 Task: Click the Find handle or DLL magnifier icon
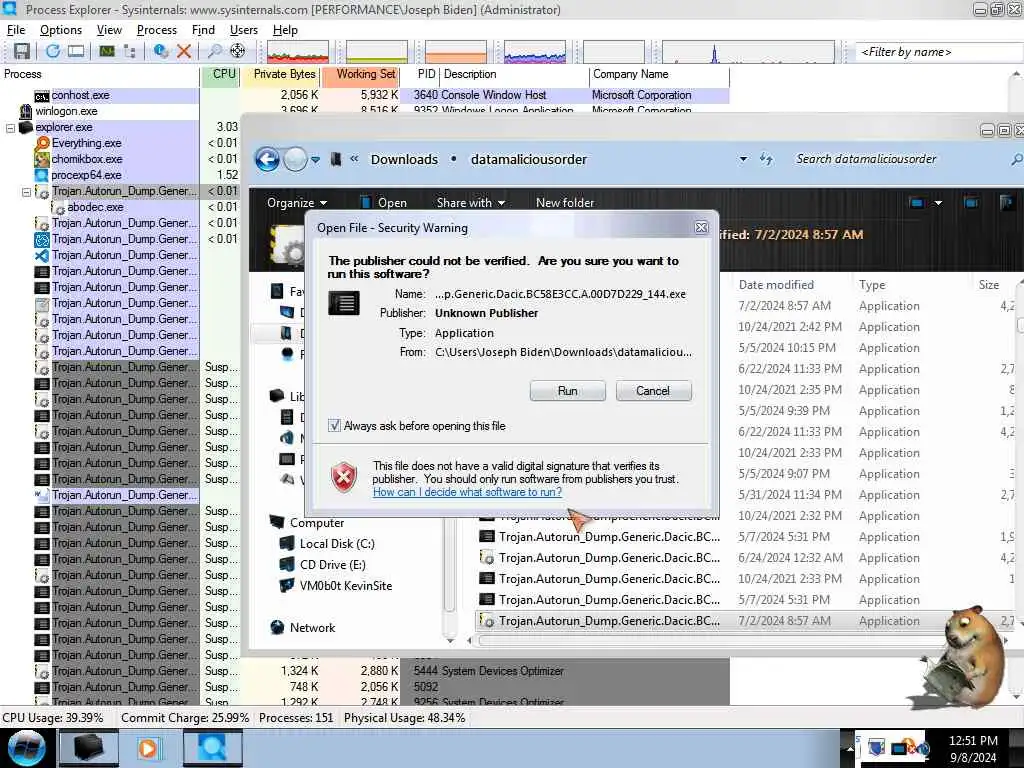point(214,51)
